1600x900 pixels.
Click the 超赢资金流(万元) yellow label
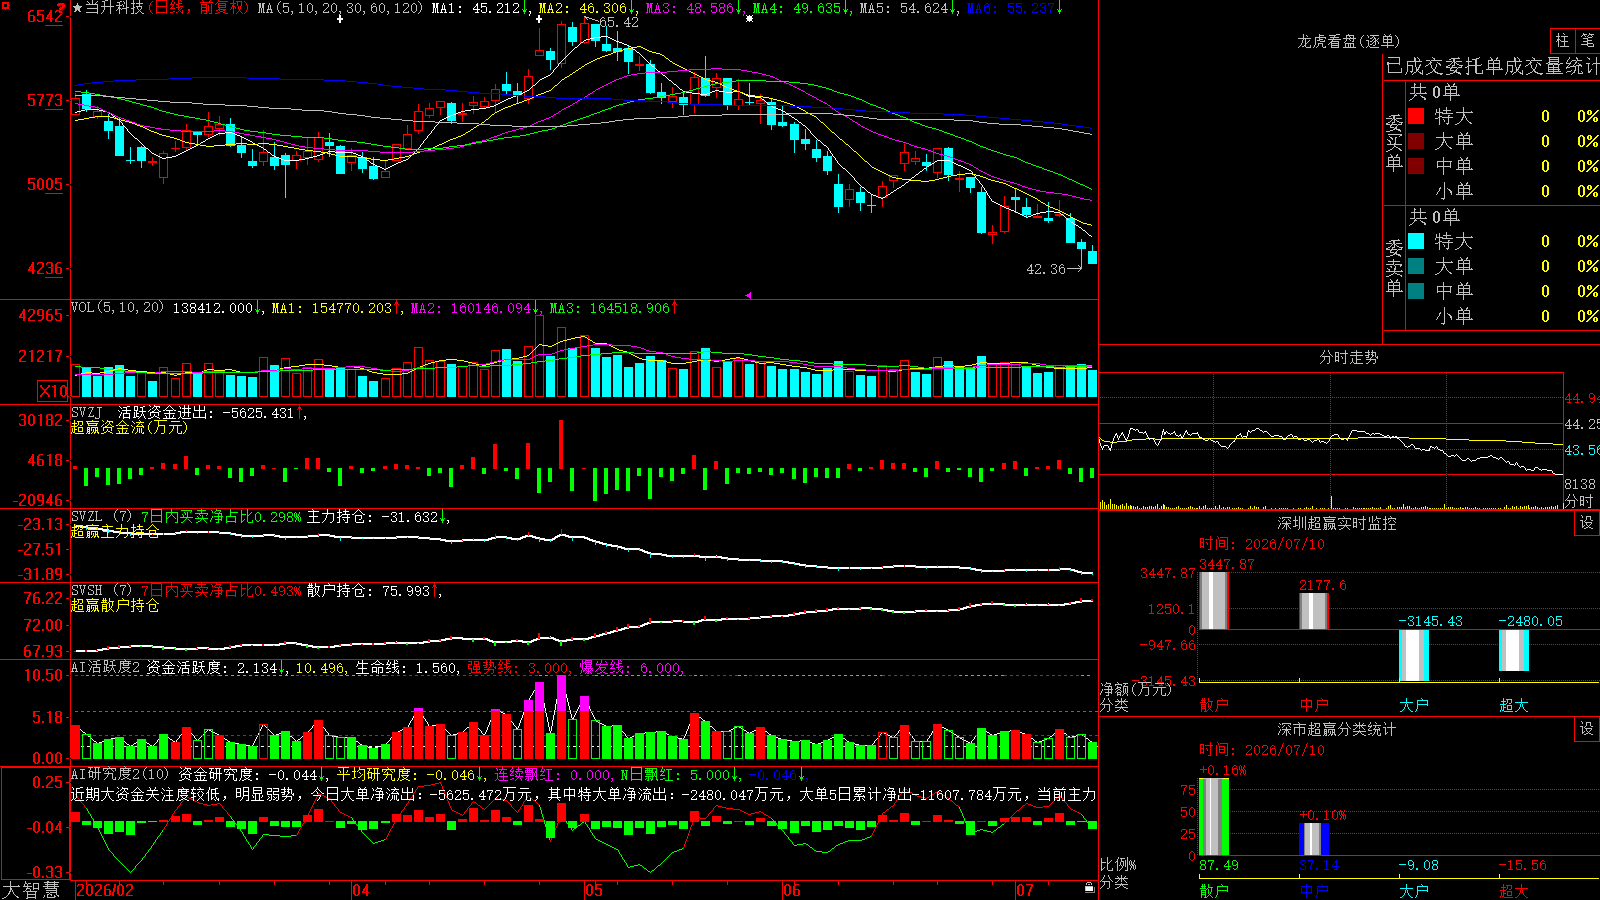click(x=129, y=427)
